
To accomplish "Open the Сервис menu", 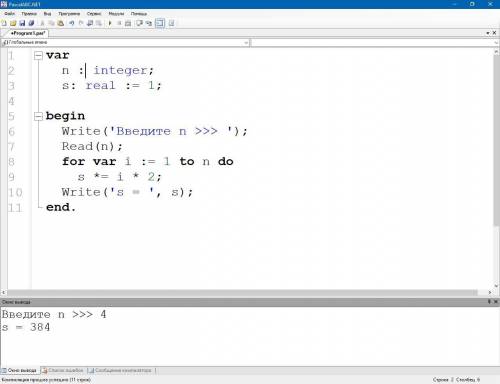I will [x=94, y=14].
